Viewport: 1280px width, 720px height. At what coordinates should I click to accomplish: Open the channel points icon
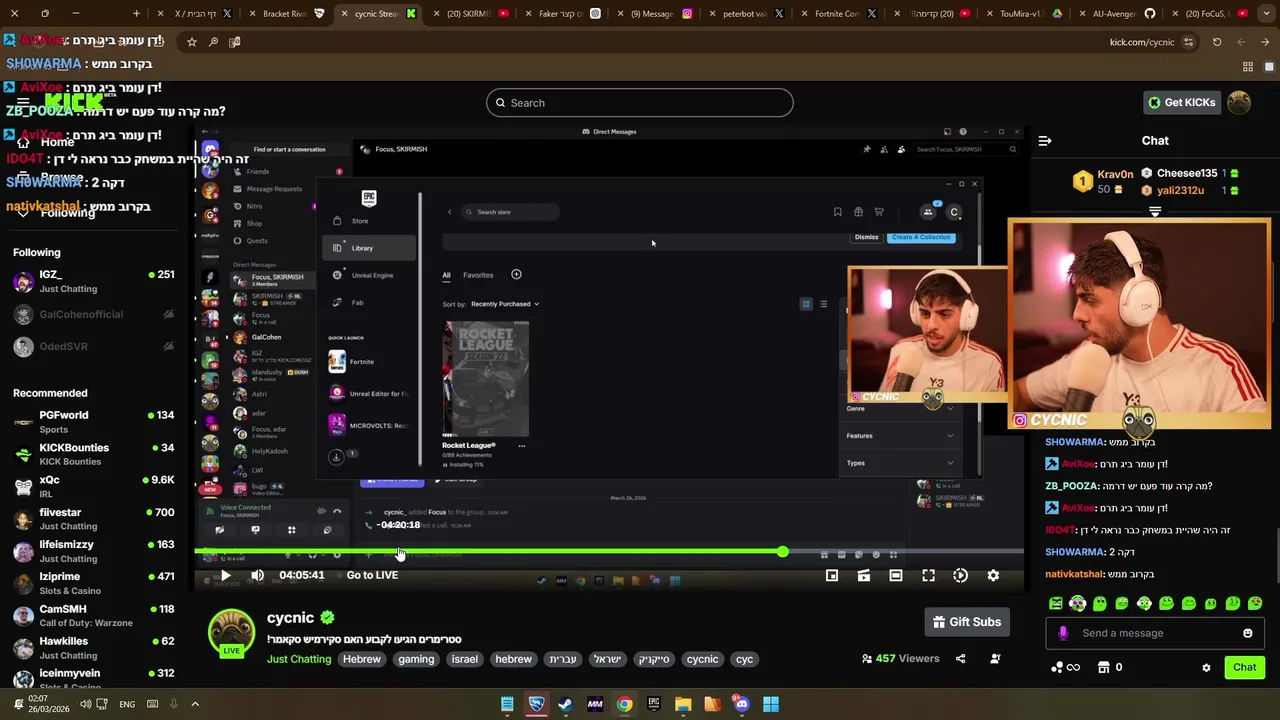point(1066,667)
